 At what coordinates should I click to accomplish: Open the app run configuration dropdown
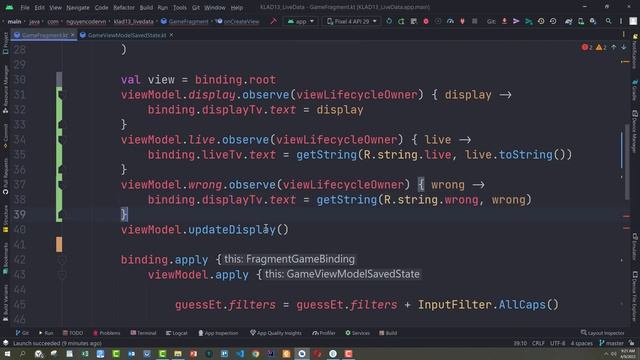point(301,21)
